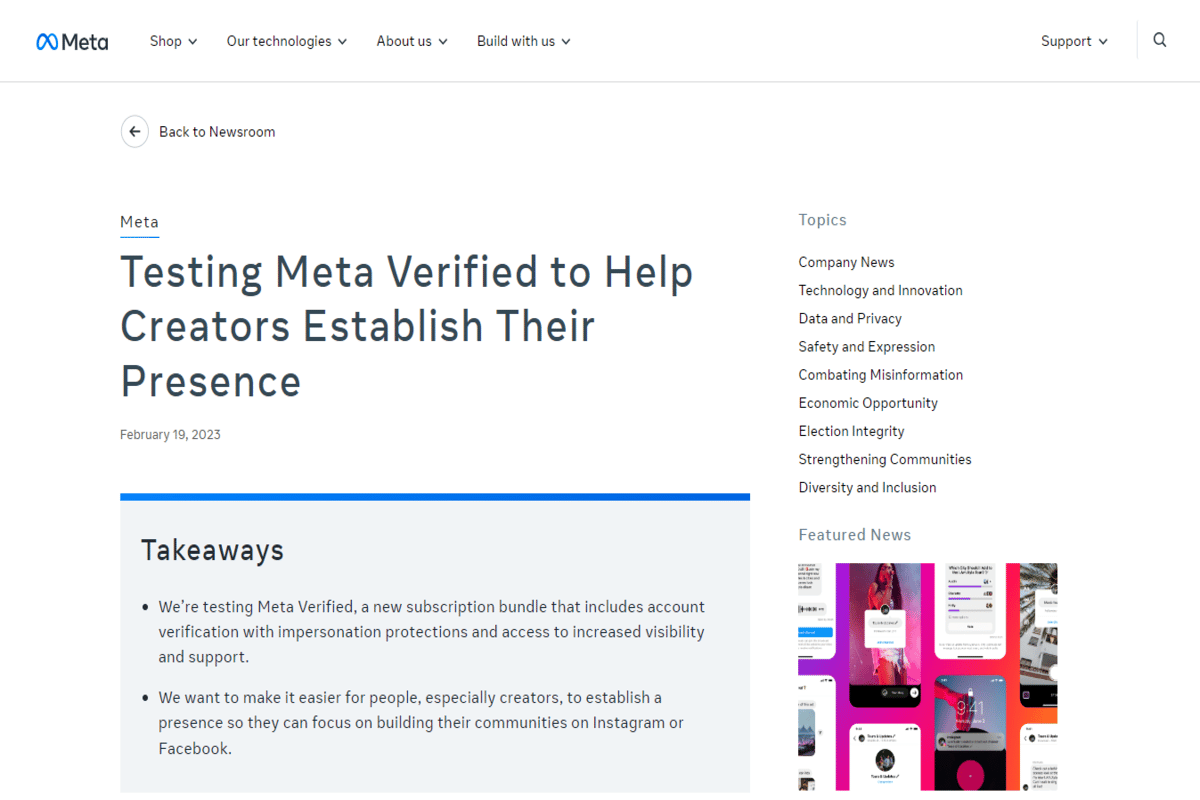Image resolution: width=1200 pixels, height=800 pixels.
Task: Expand the Shop dropdown menu
Action: pos(174,41)
